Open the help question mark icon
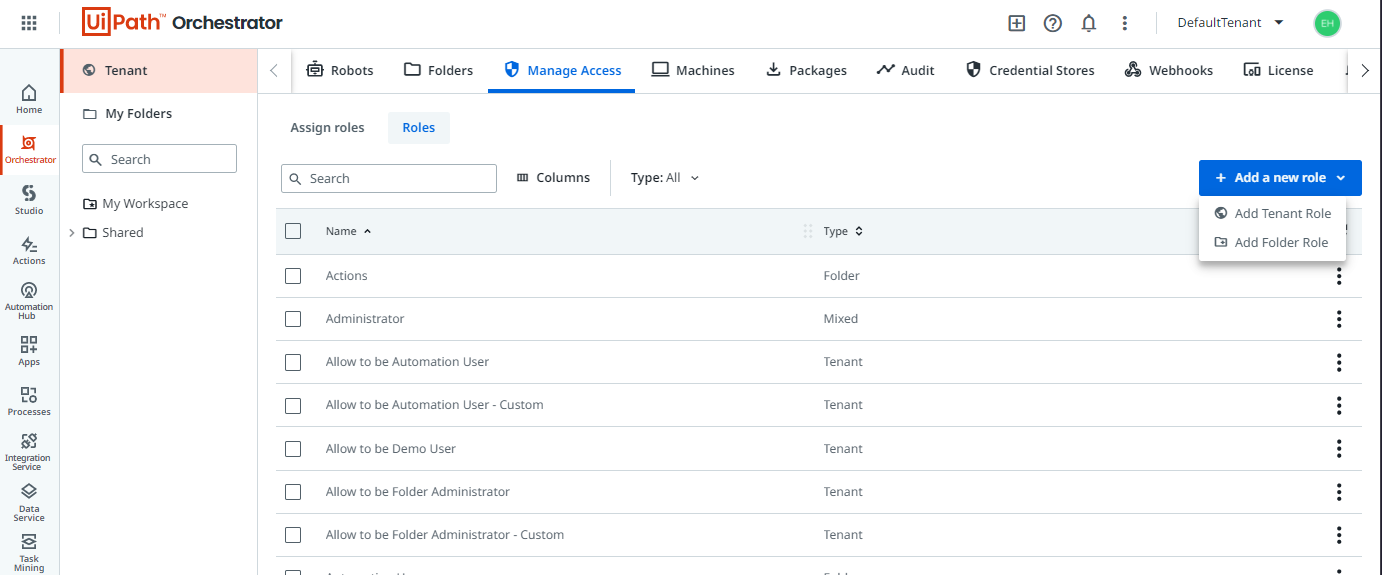 pos(1053,23)
